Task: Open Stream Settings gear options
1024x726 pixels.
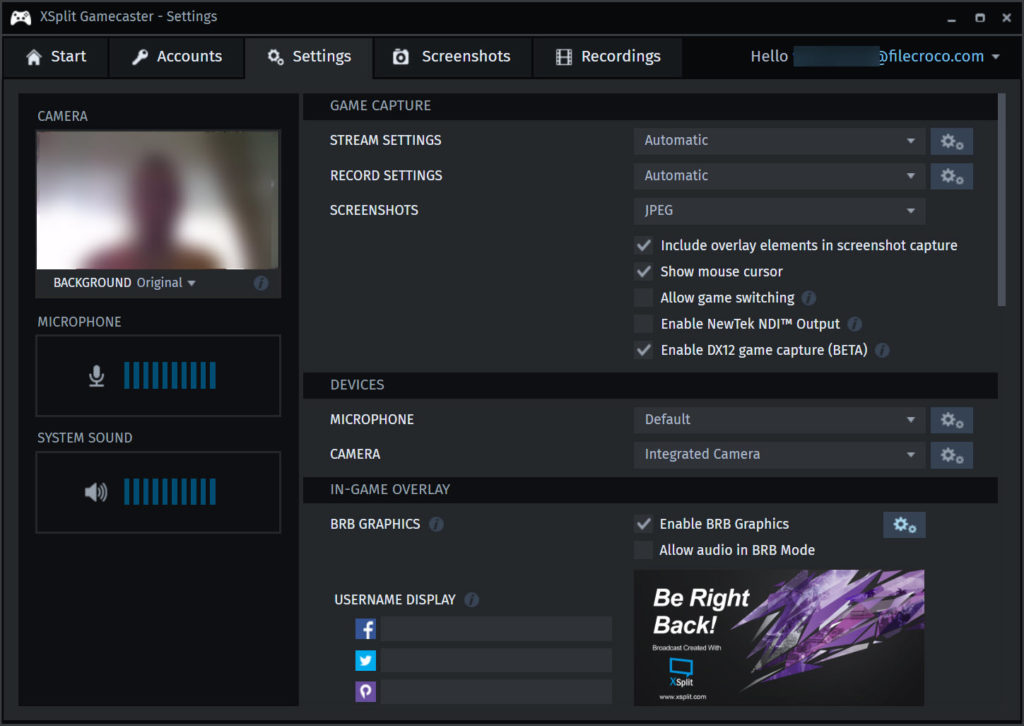Action: [x=952, y=141]
